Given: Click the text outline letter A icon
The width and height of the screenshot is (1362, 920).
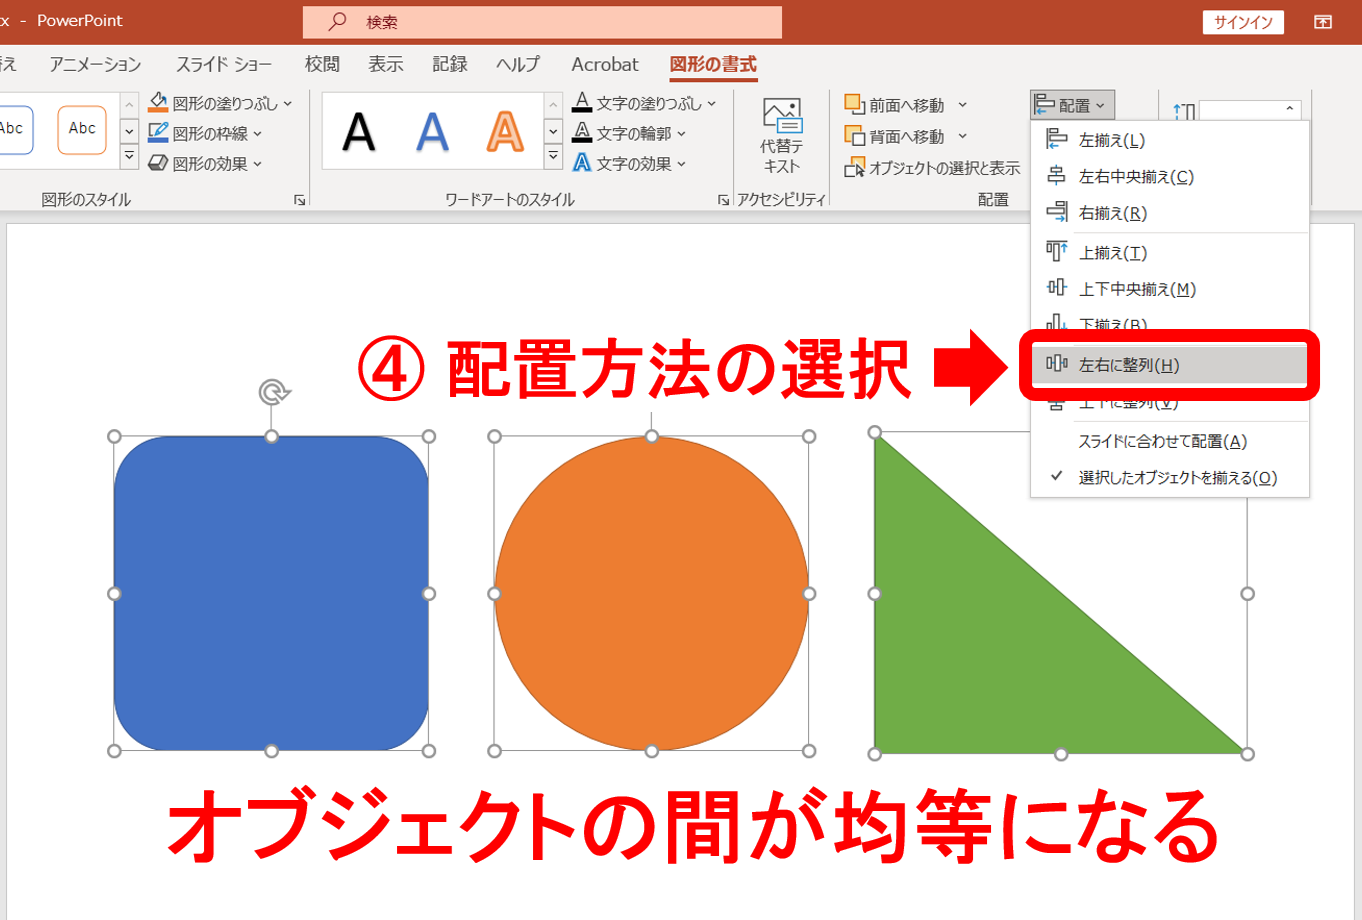Looking at the screenshot, I should tap(582, 132).
